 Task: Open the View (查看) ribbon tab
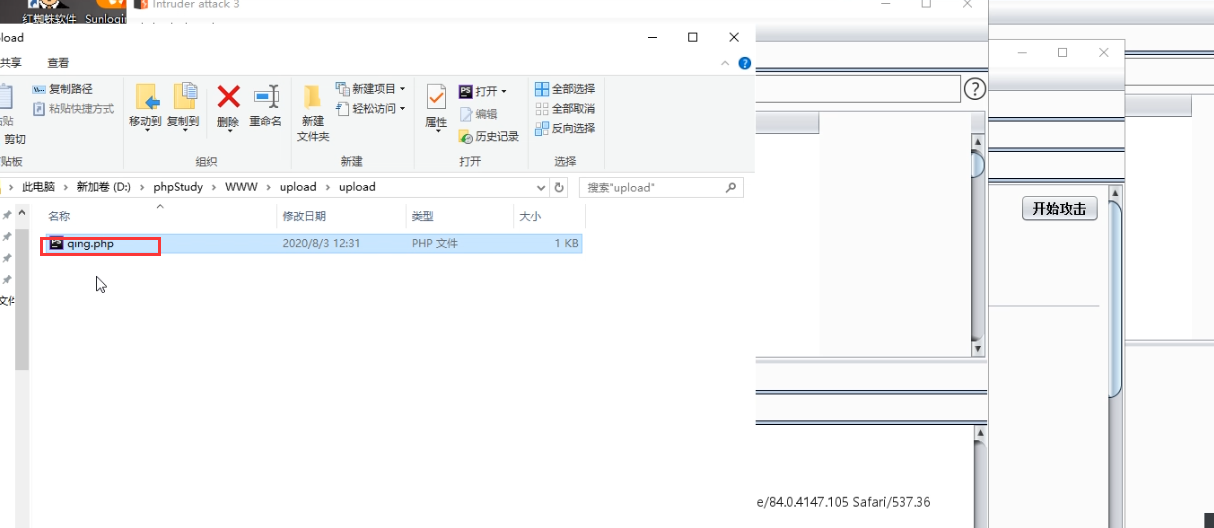coord(59,63)
